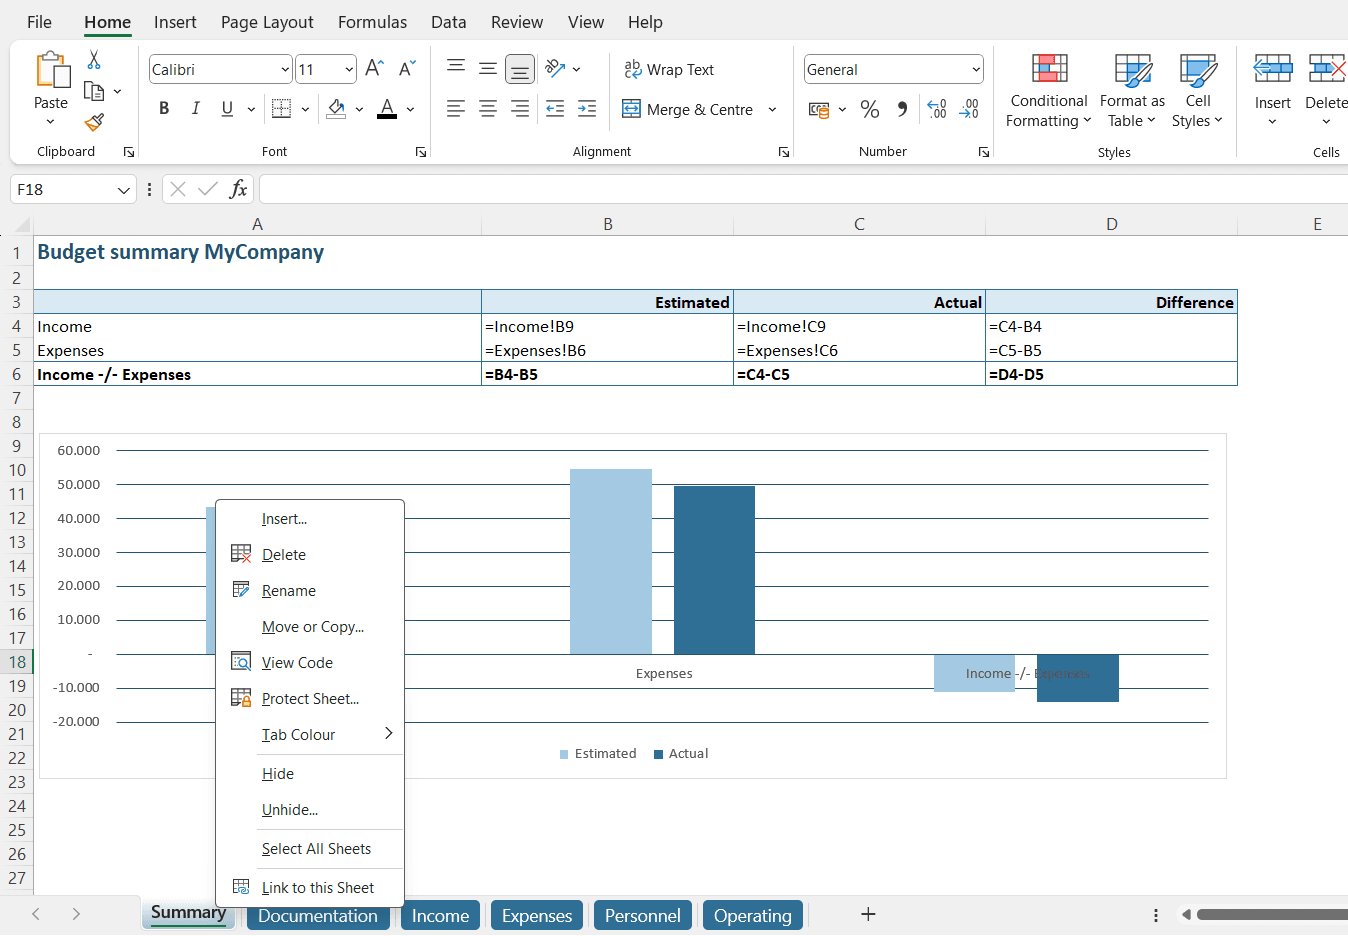Click the Insert Function fx icon

[x=238, y=189]
